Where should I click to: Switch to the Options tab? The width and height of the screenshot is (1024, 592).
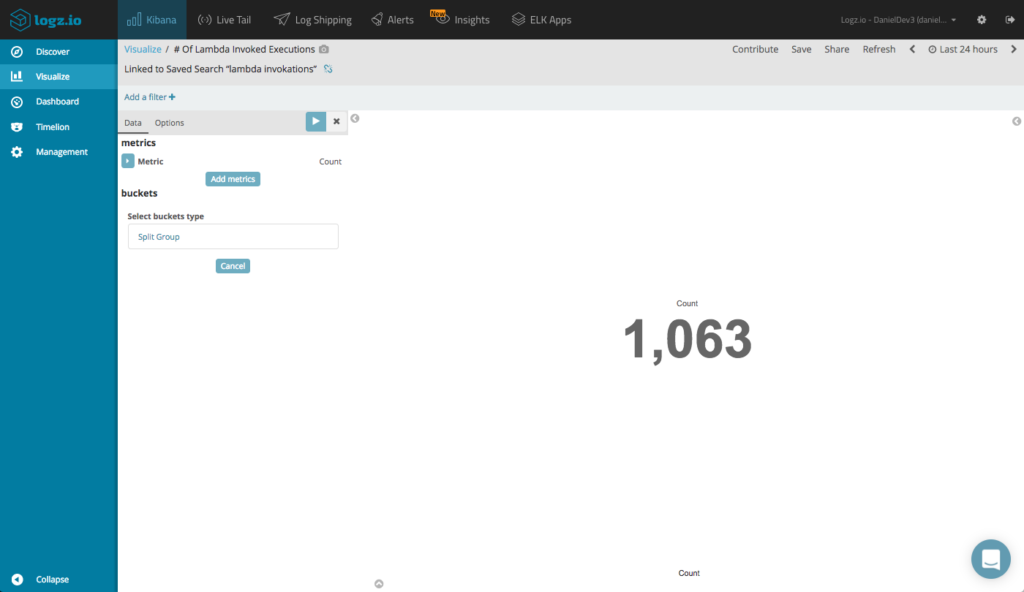tap(169, 122)
